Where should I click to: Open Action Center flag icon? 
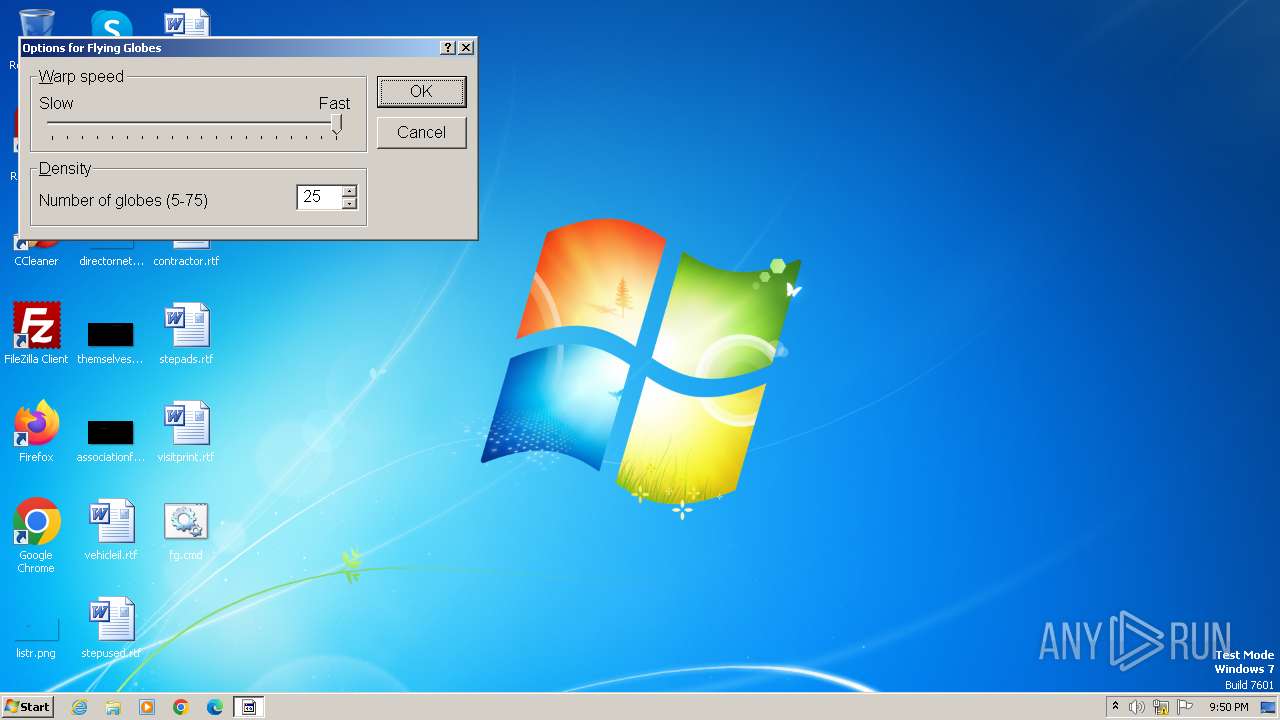pyautogui.click(x=1185, y=707)
